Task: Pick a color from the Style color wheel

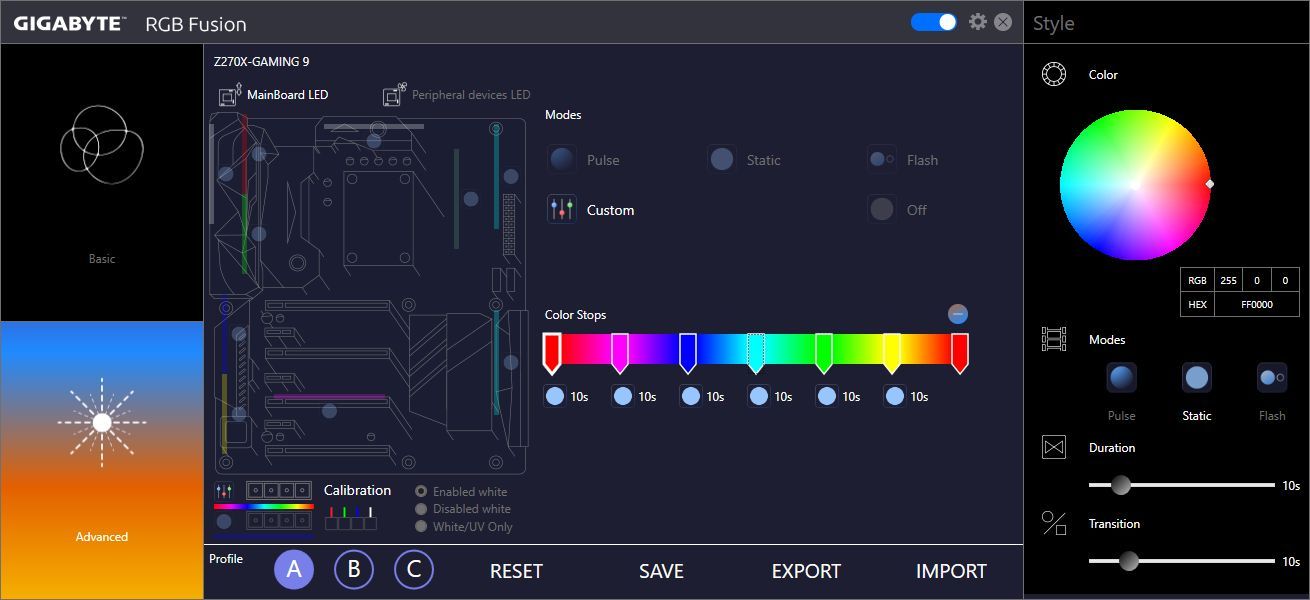Action: pos(1135,185)
